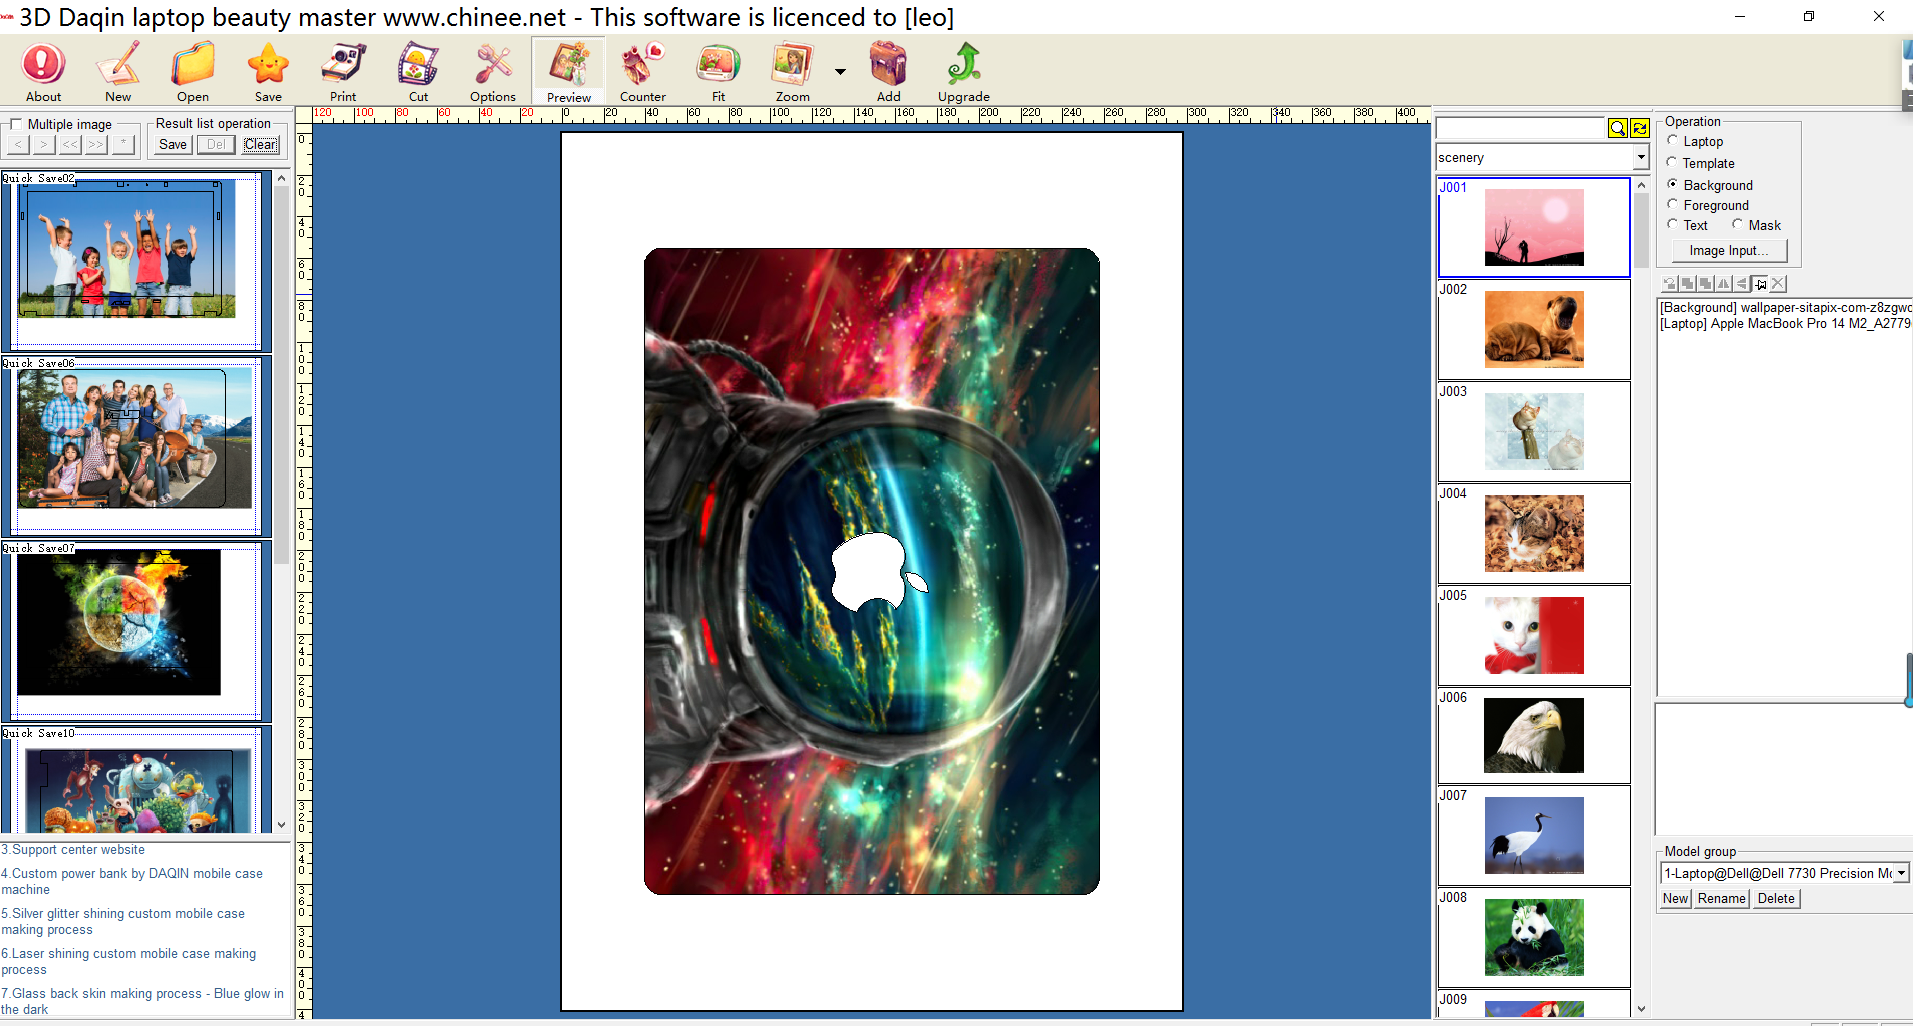
Task: Select the J002 dog image thumbnail
Action: (1534, 329)
